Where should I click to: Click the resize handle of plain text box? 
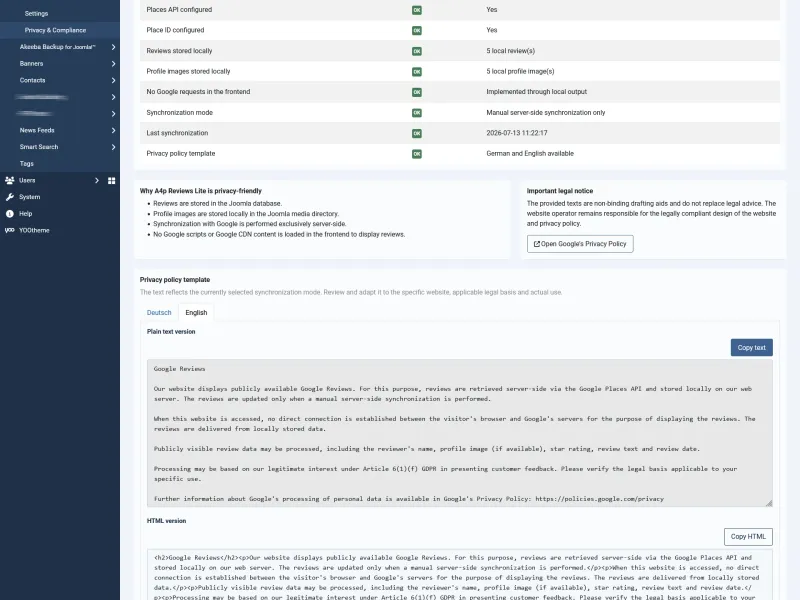click(769, 503)
